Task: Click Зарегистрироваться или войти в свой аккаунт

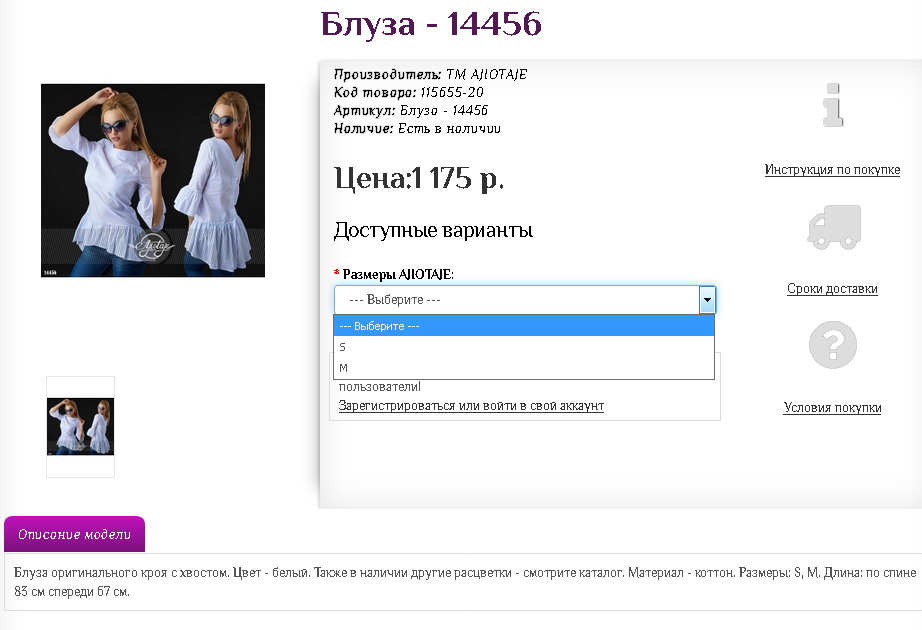Action: coord(471,406)
